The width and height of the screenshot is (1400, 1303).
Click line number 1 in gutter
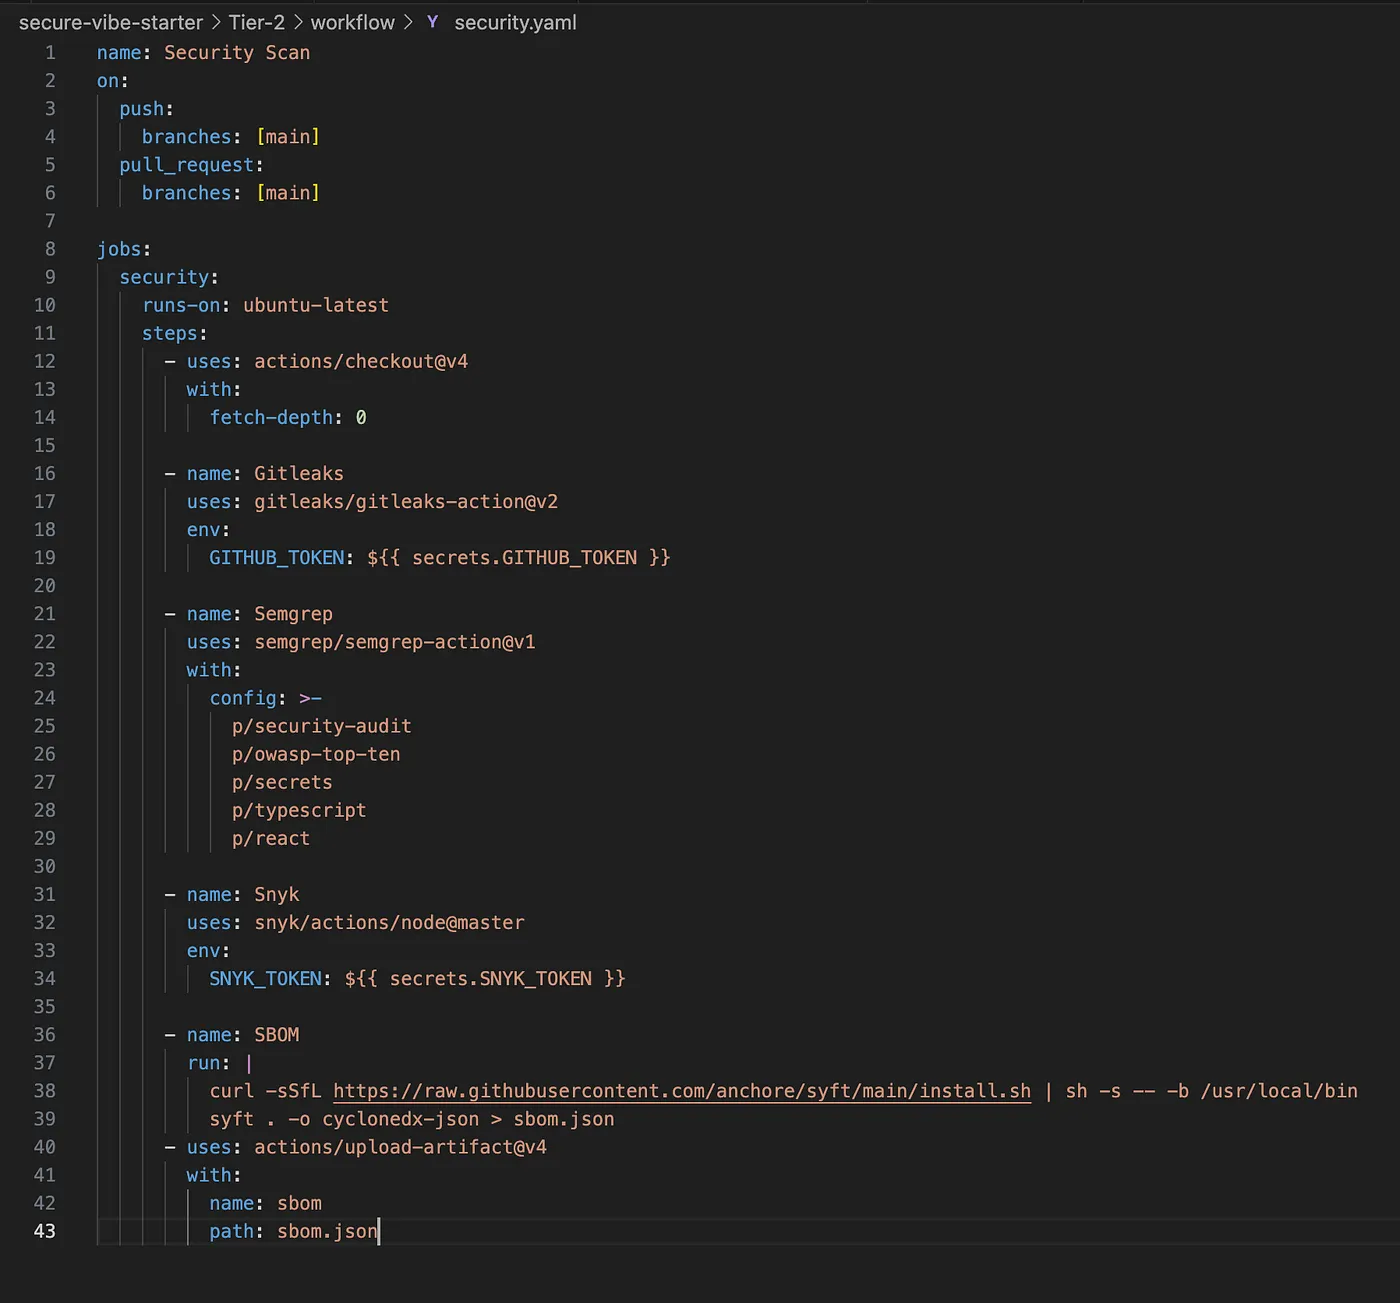click(x=50, y=52)
